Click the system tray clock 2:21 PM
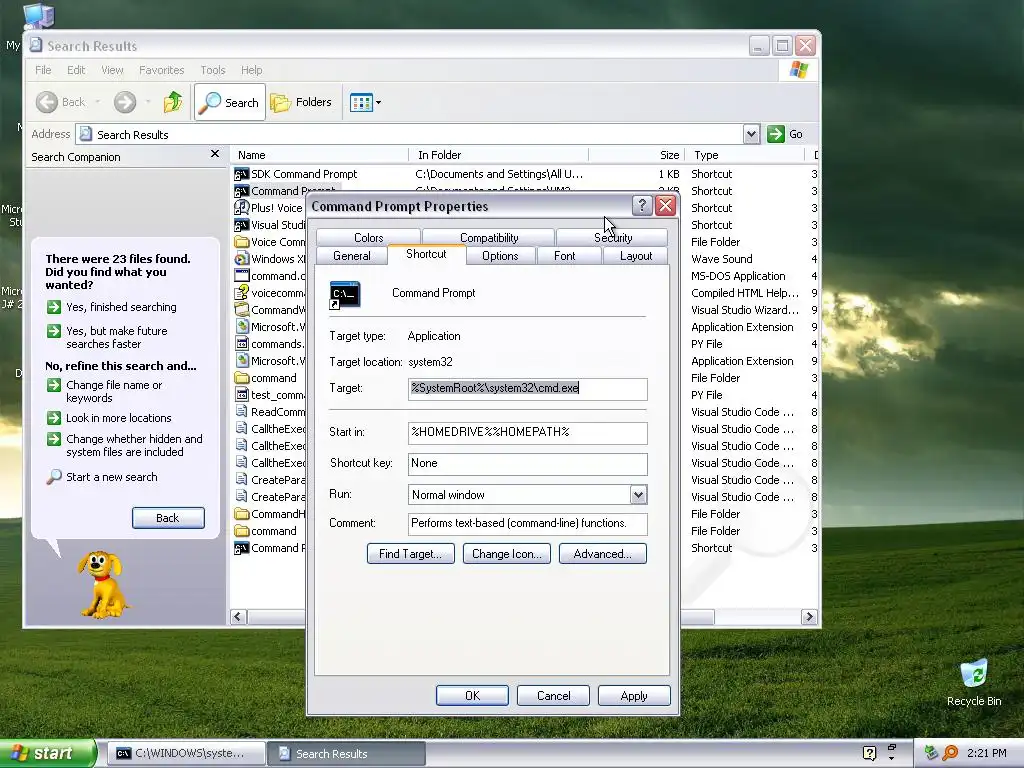The width and height of the screenshot is (1024, 768). point(986,753)
